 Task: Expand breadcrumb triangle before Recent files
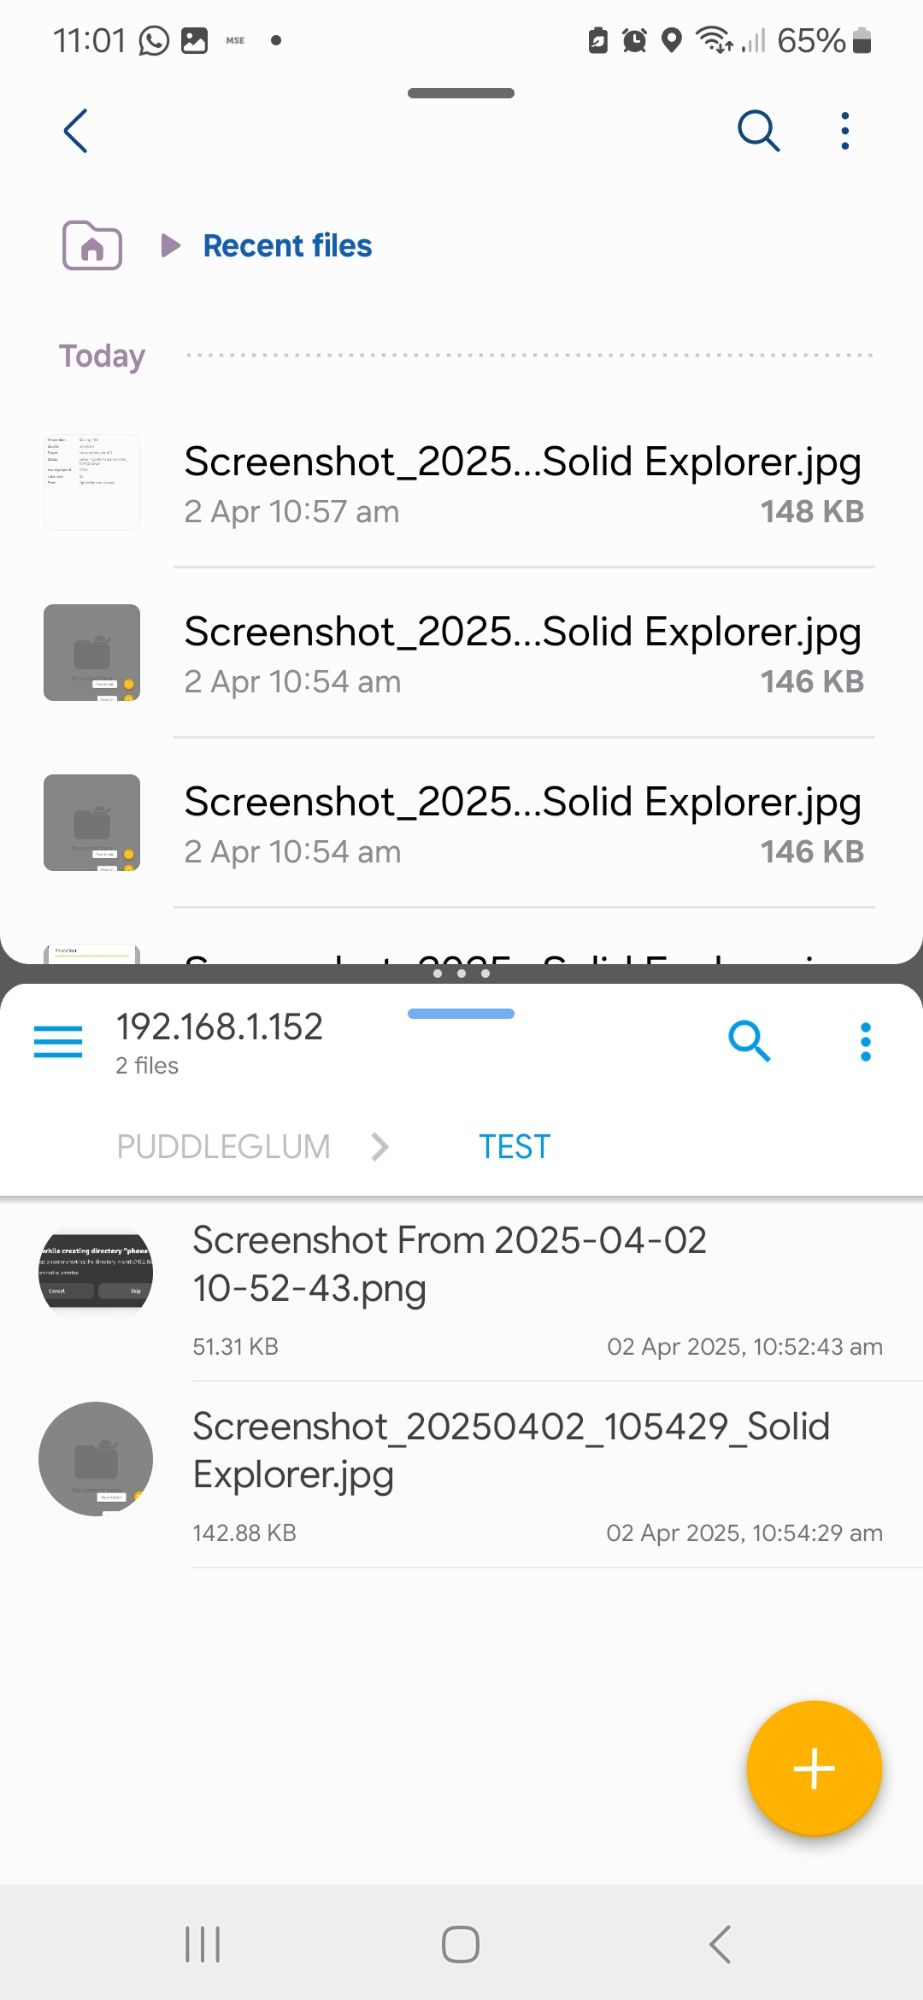pyautogui.click(x=171, y=245)
